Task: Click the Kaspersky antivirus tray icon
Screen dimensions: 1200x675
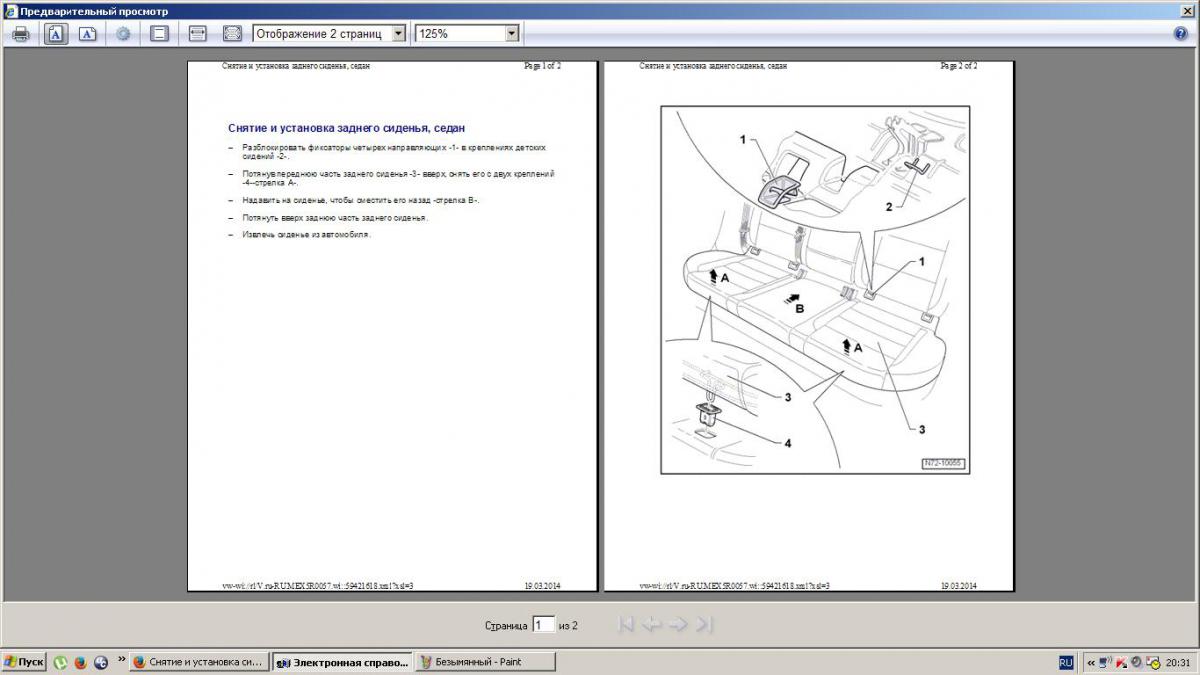Action: (x=1121, y=662)
